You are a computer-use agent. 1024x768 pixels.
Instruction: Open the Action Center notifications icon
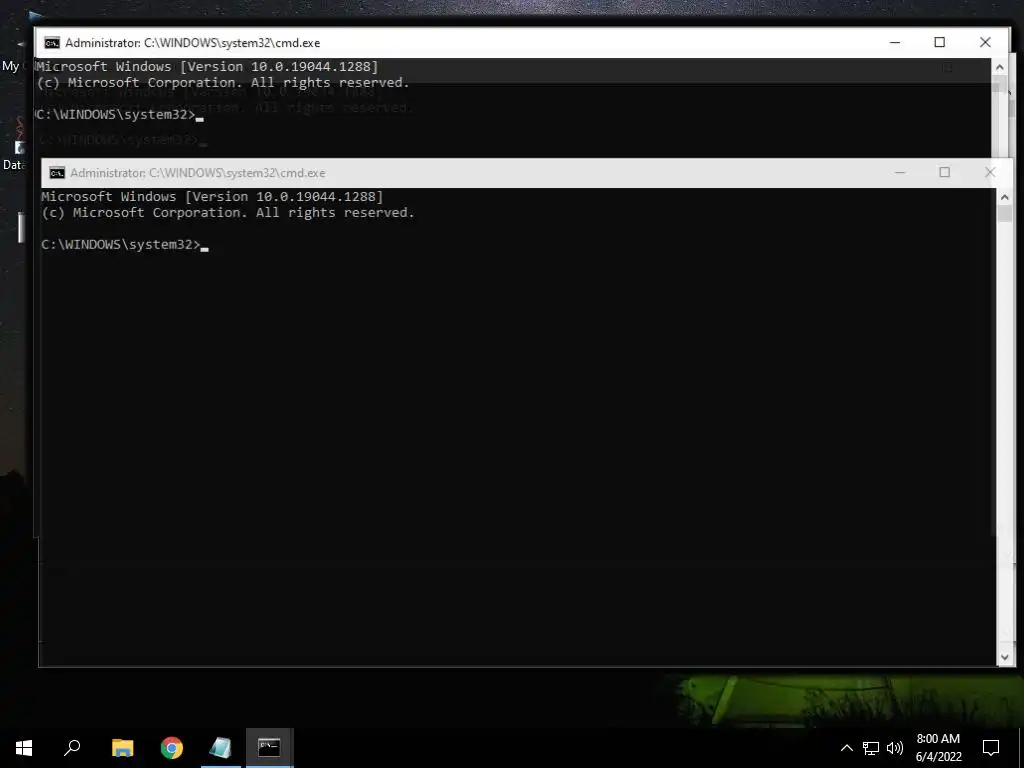(x=991, y=748)
